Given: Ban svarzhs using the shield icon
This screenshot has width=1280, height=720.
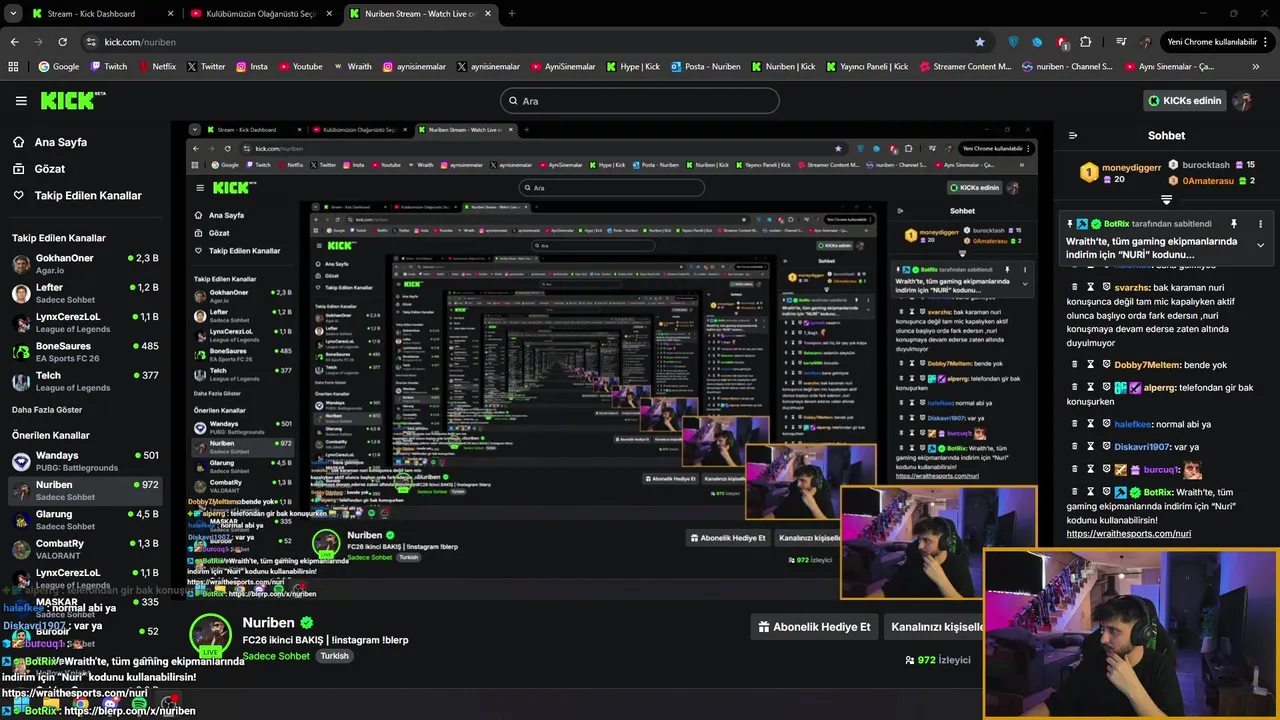Looking at the screenshot, I should [1106, 287].
